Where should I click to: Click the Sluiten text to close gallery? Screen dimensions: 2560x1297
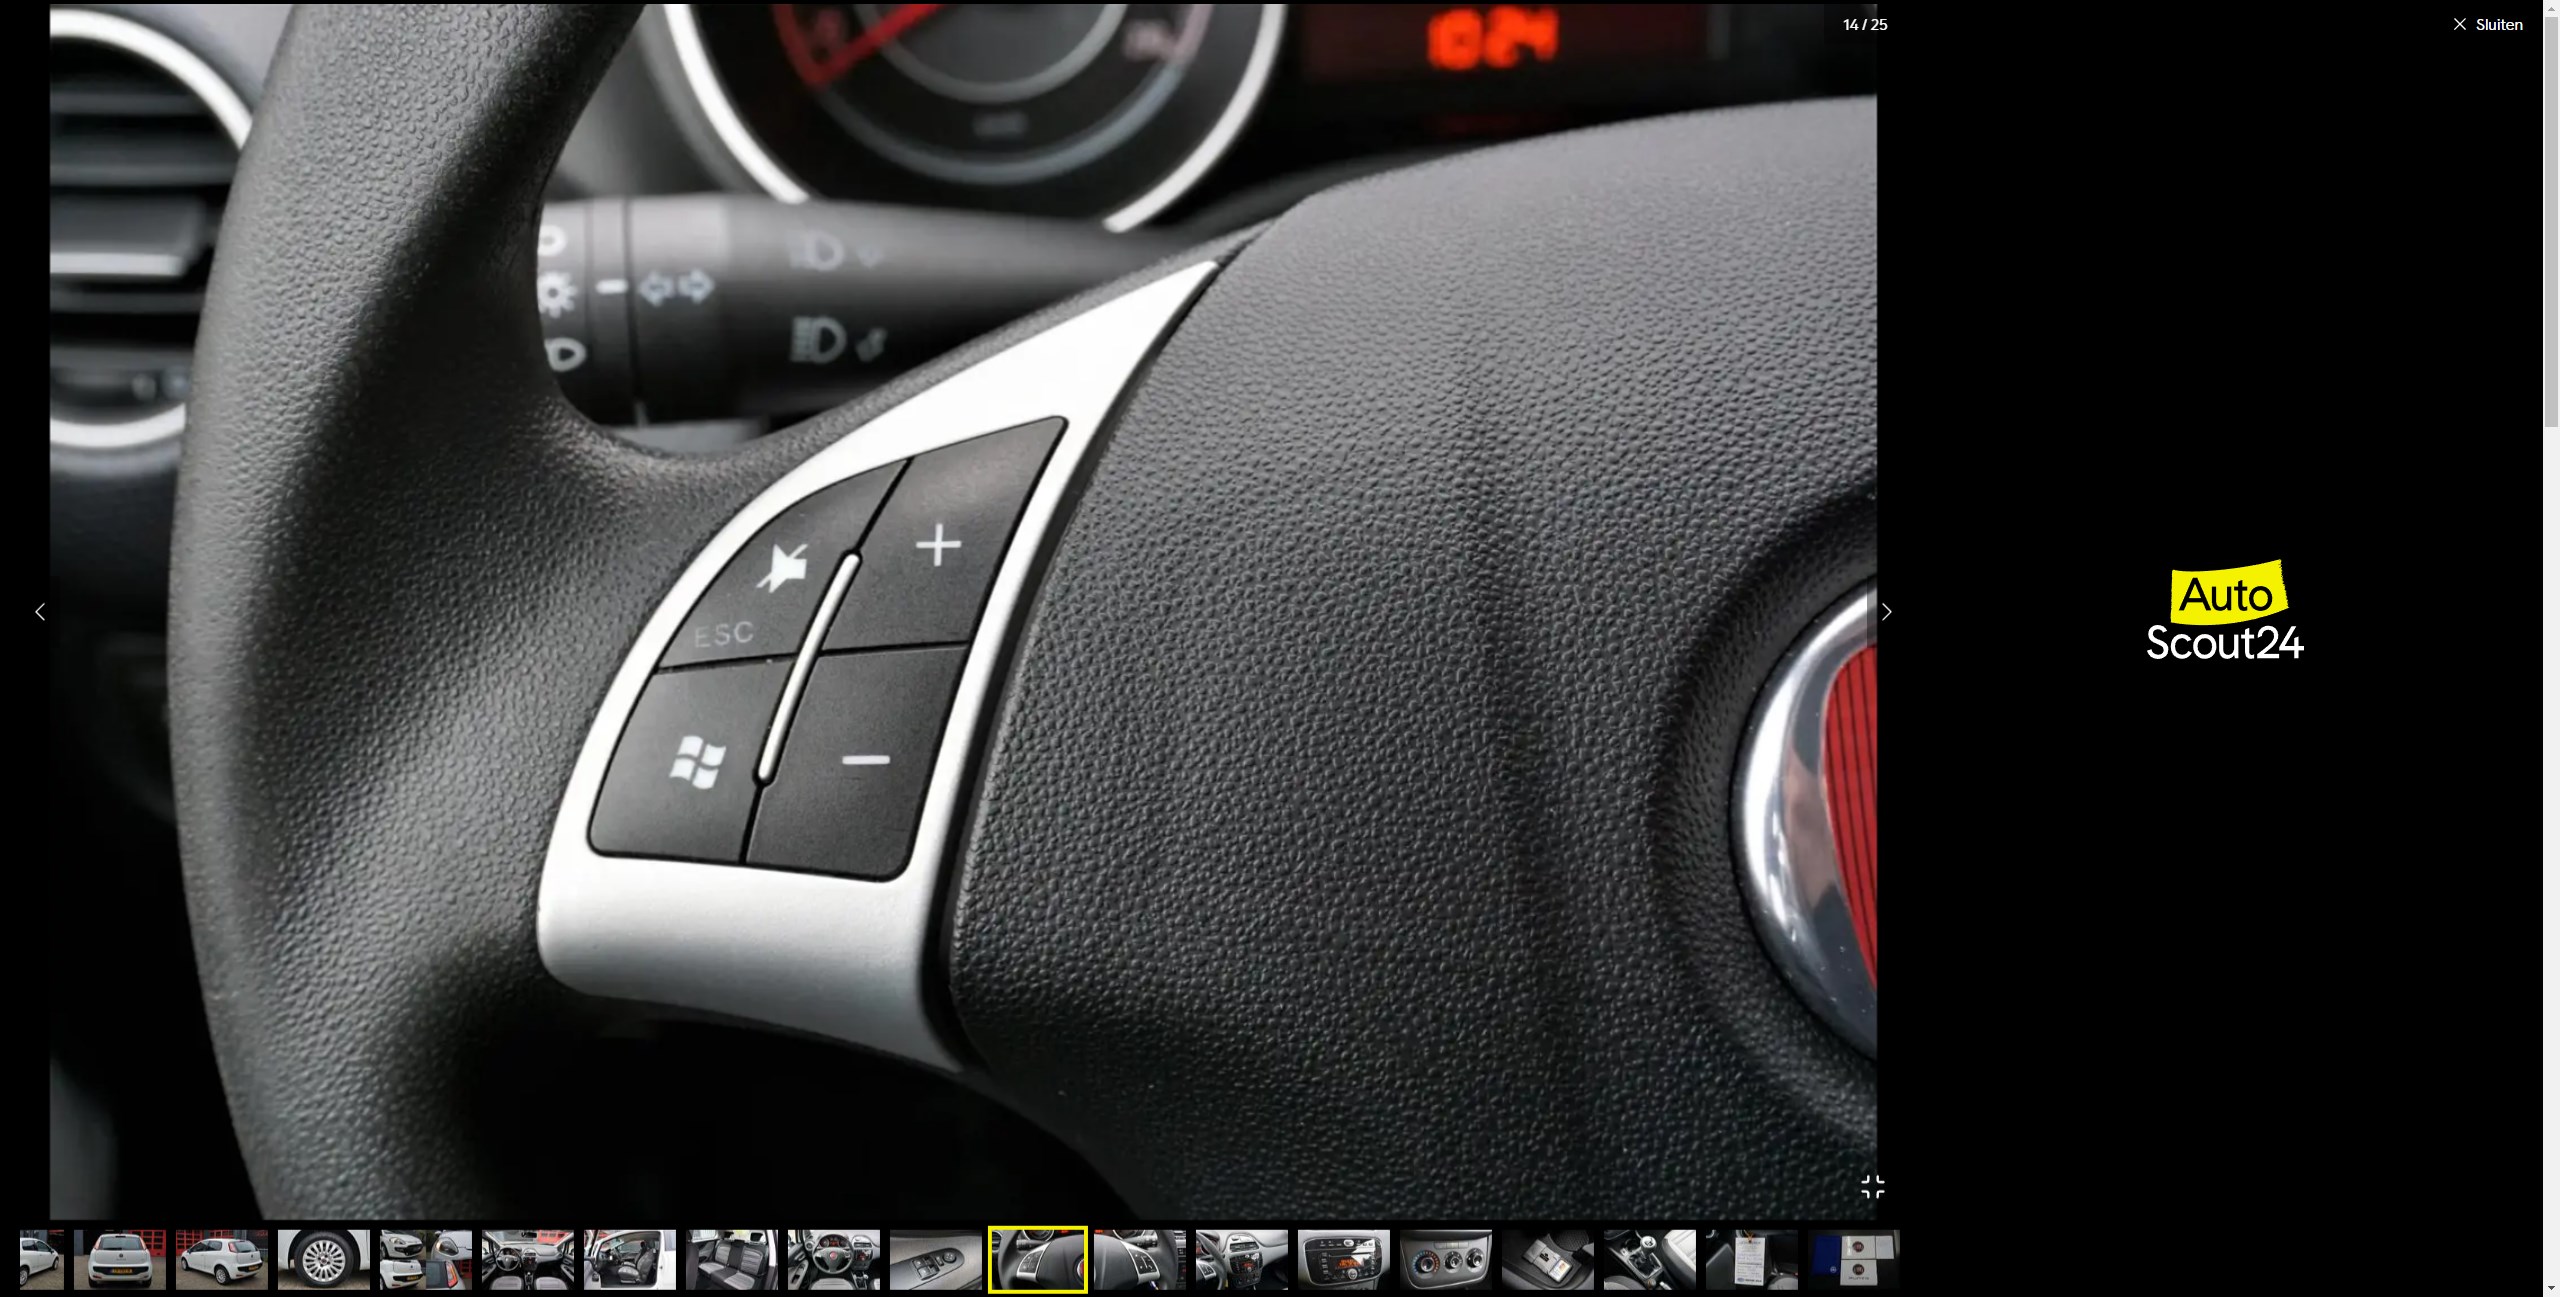[2498, 25]
